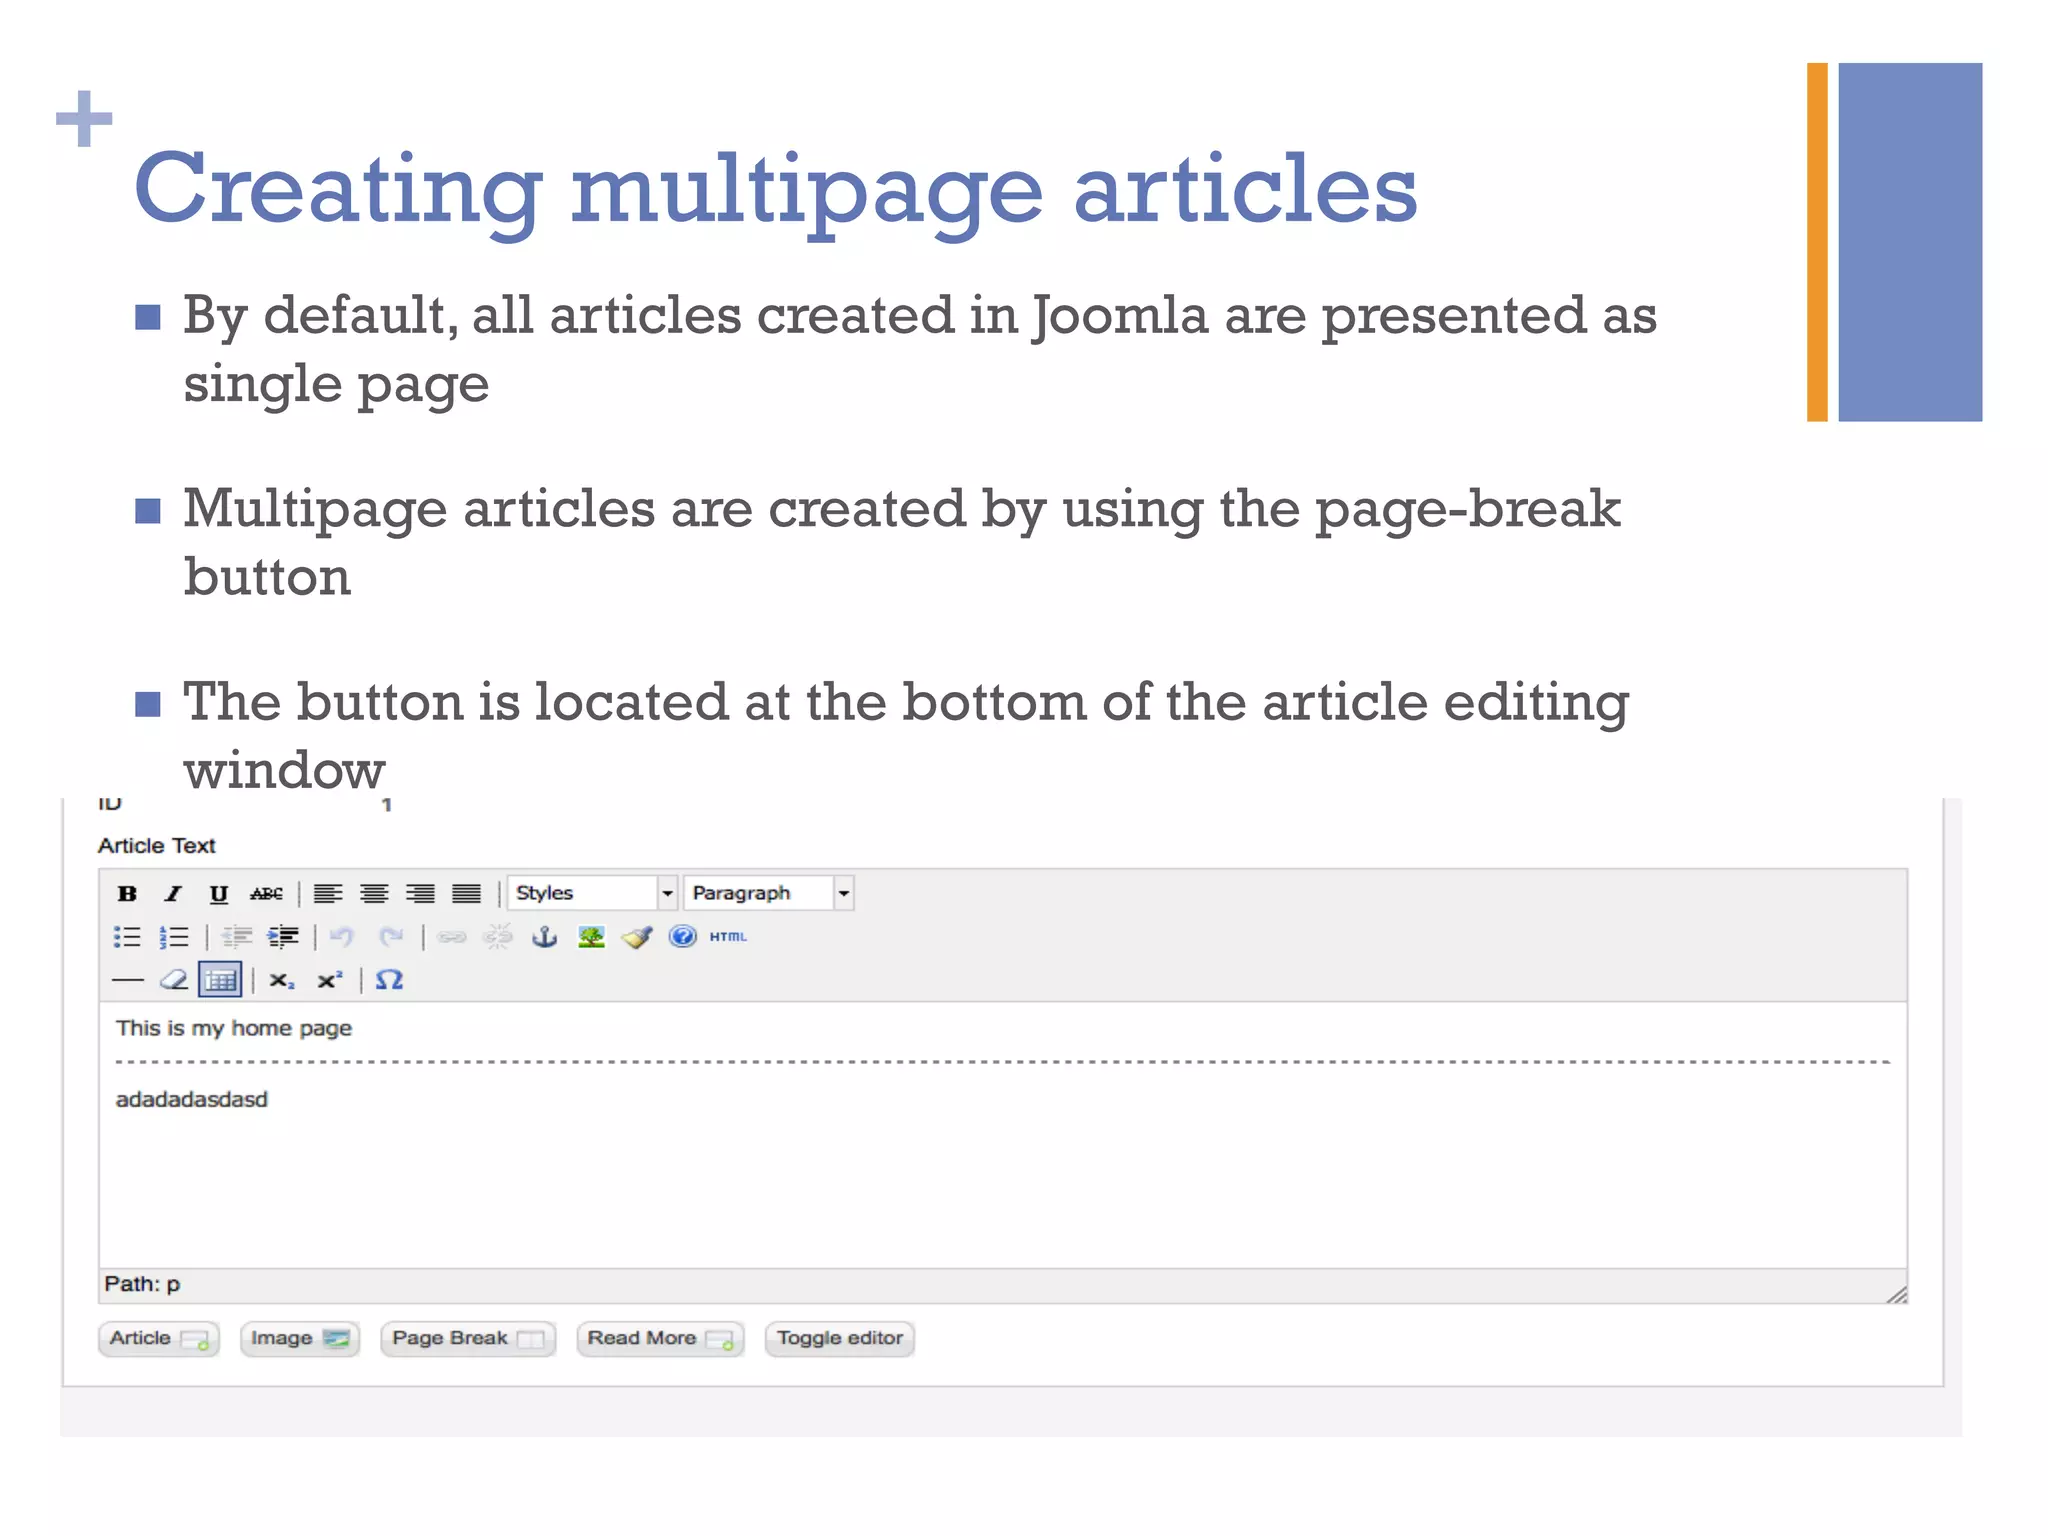Click the remove formatting eraser icon
Screen dimensions: 2048x1536
174,980
